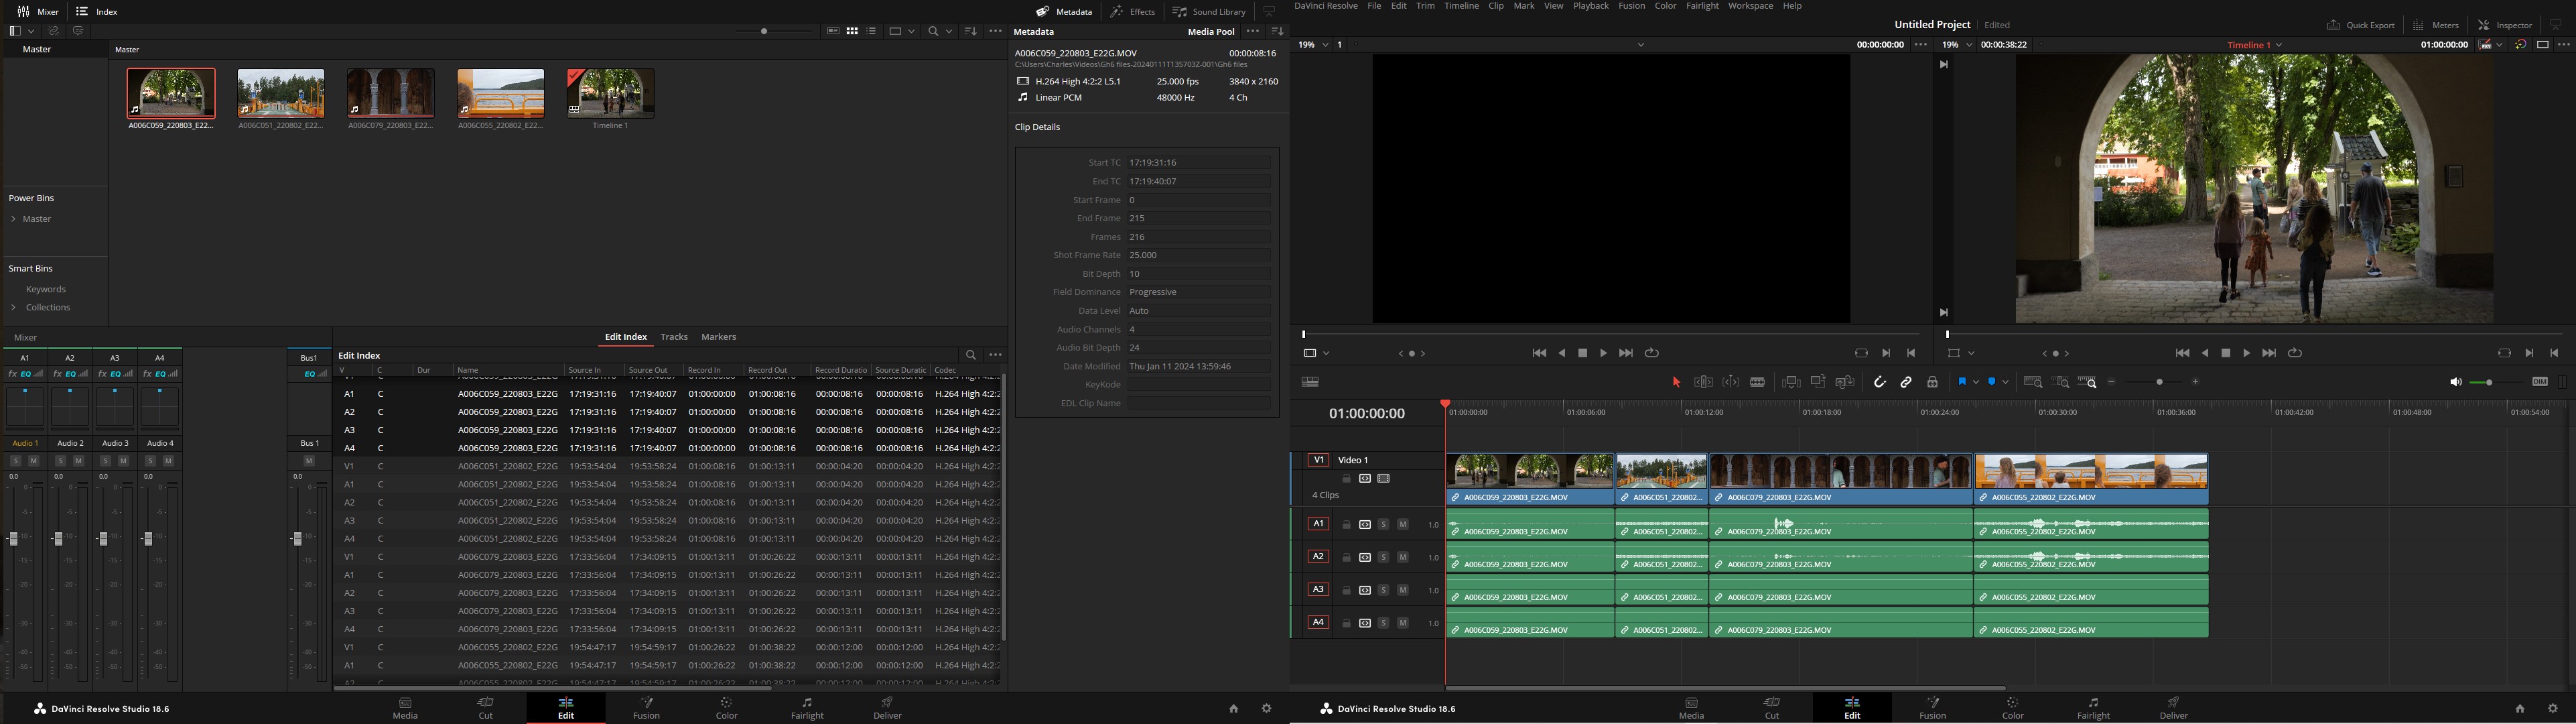Toggle the Linked Selection chain icon
The width and height of the screenshot is (2576, 724).
[x=1906, y=382]
